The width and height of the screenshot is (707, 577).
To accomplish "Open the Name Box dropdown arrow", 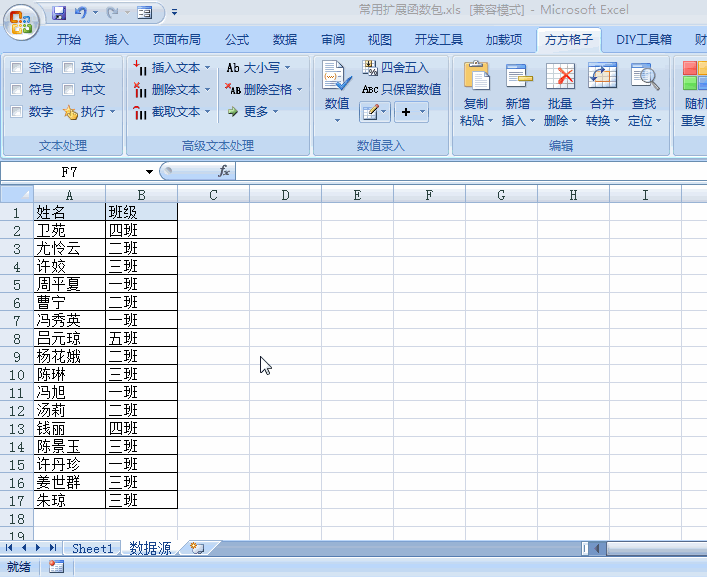I will pyautogui.click(x=149, y=172).
